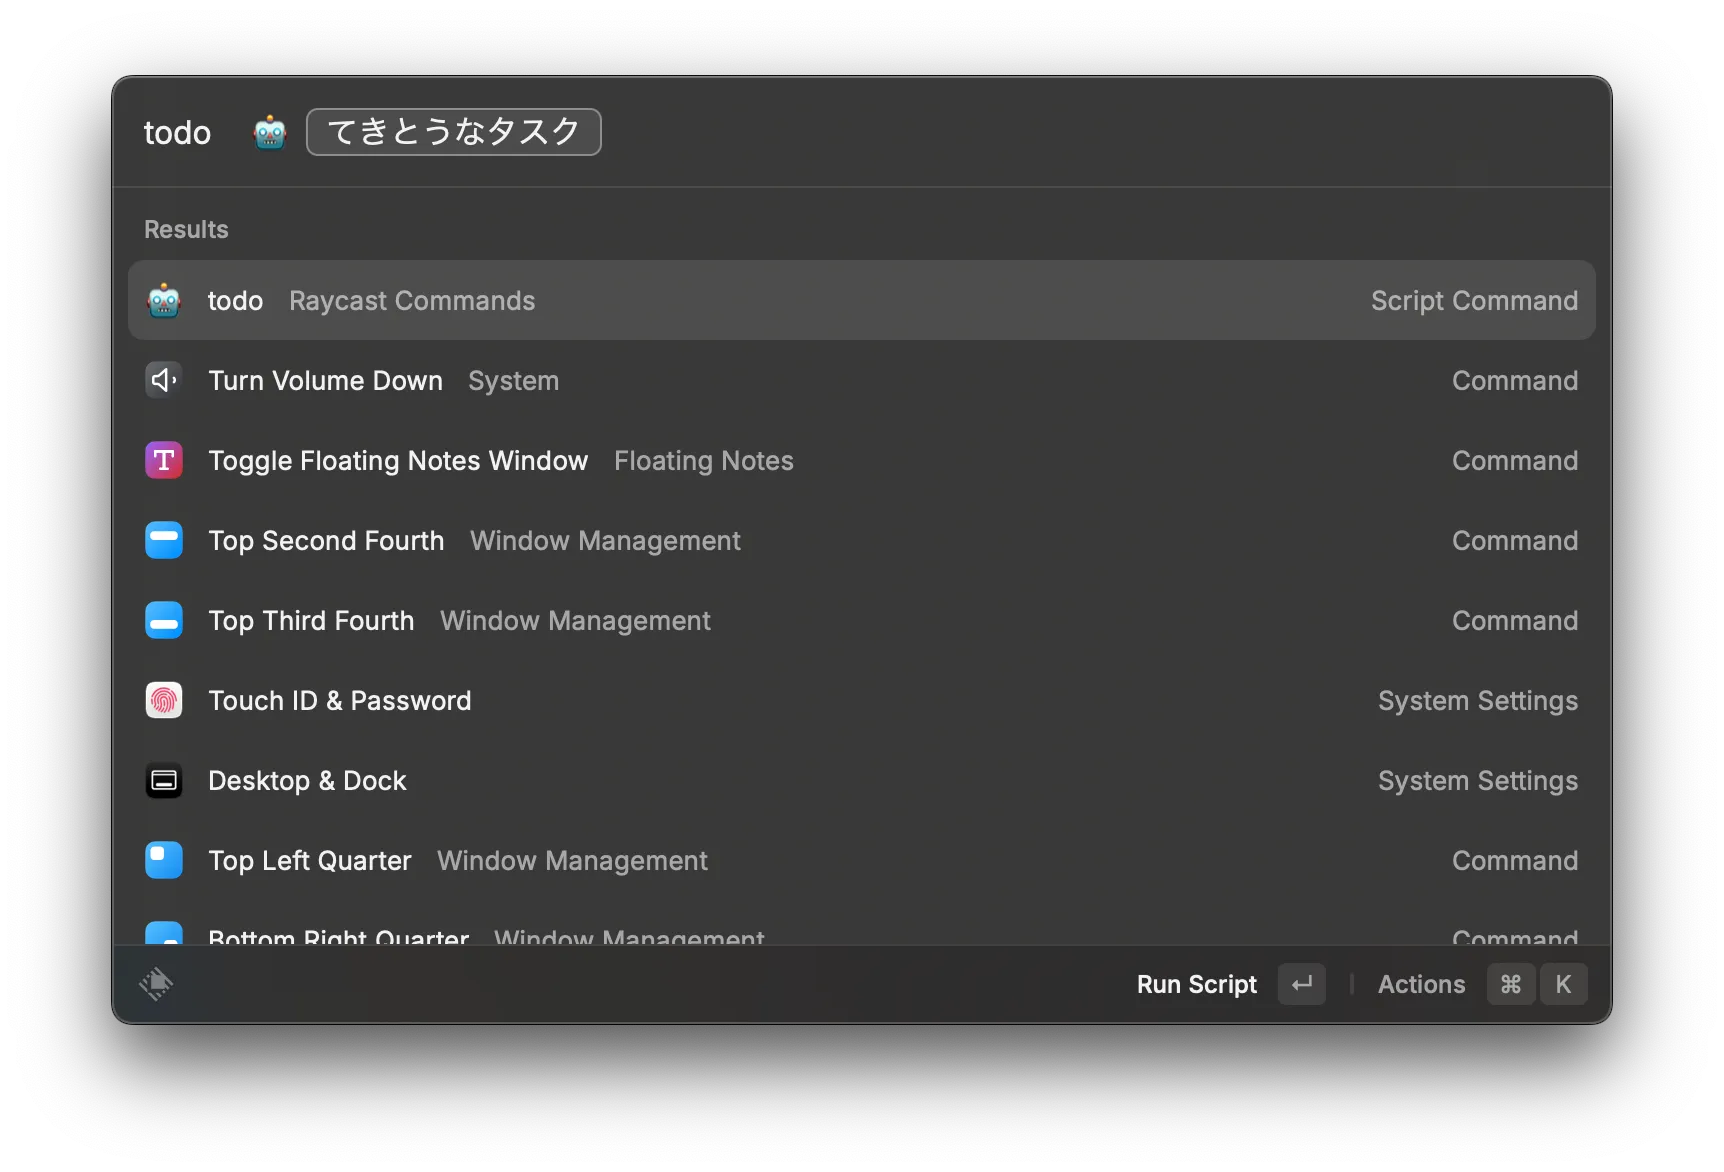Click System Settings label on Touch ID row
Image resolution: width=1724 pixels, height=1172 pixels.
[1478, 700]
